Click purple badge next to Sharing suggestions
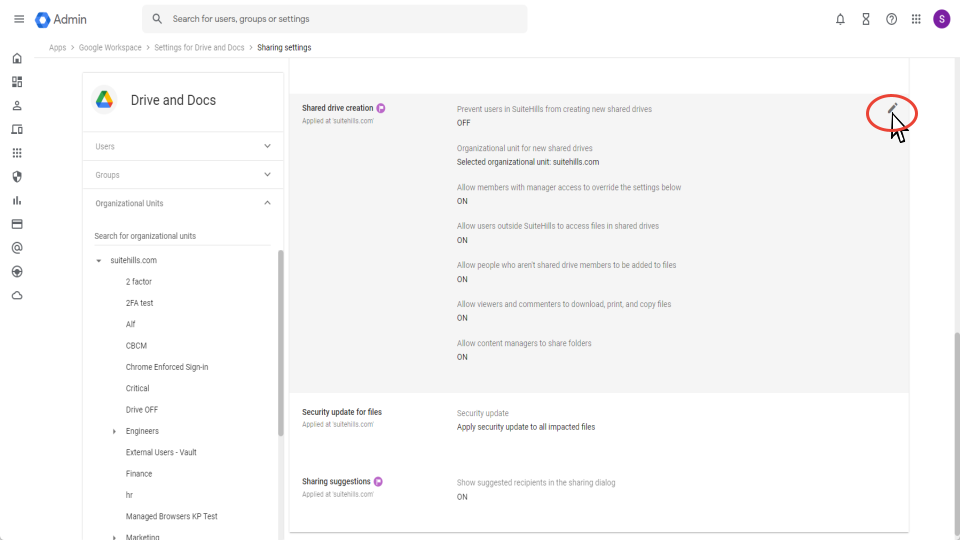 tap(378, 482)
